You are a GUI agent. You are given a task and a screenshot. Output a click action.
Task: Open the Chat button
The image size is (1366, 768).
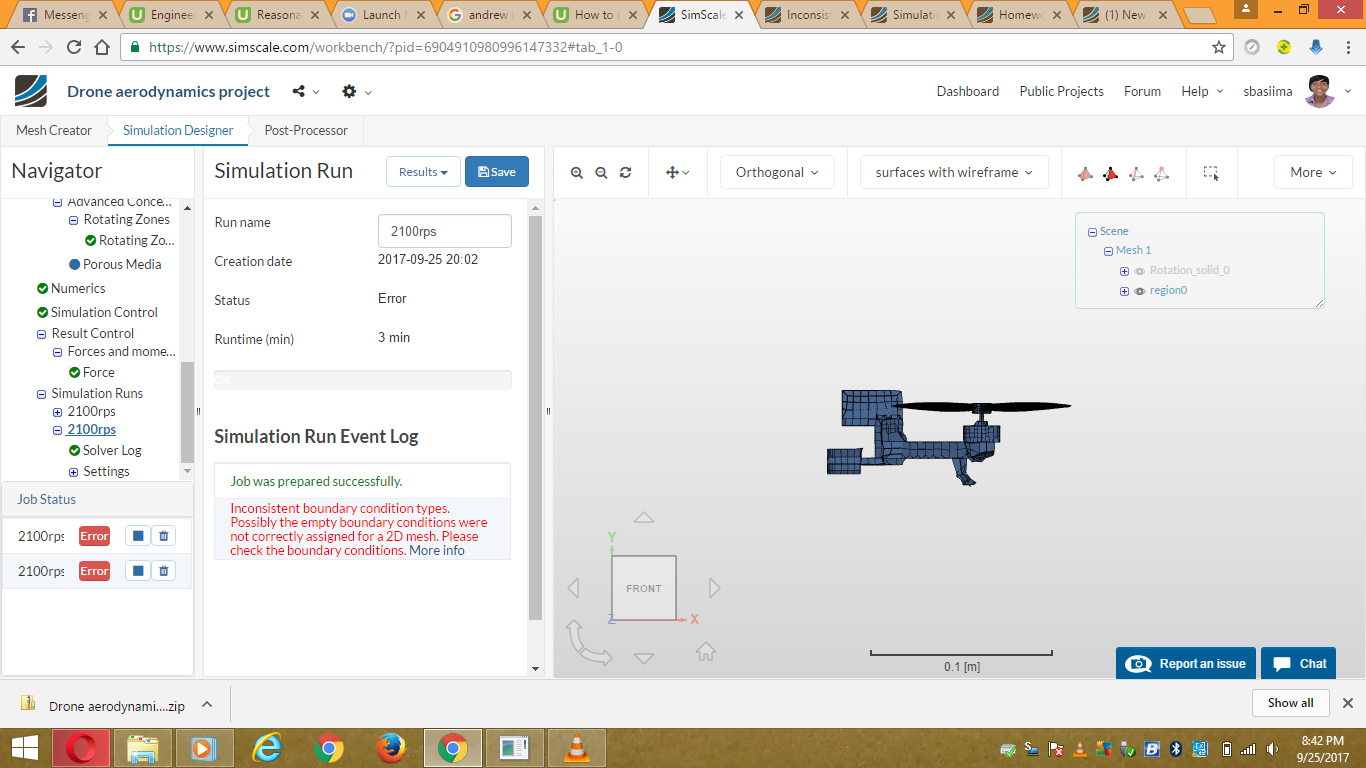click(1299, 664)
